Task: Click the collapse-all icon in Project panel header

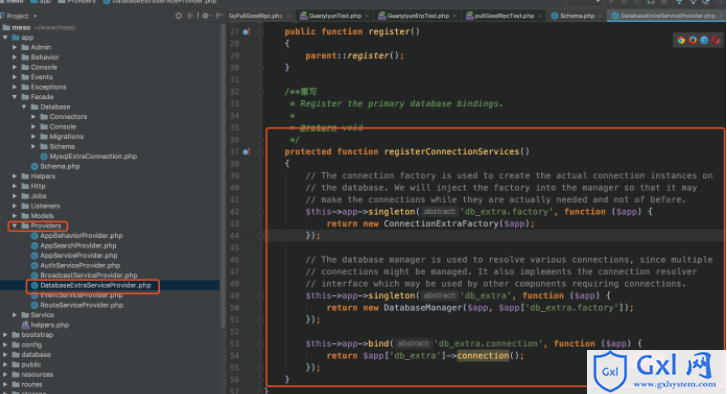Action: [x=190, y=16]
